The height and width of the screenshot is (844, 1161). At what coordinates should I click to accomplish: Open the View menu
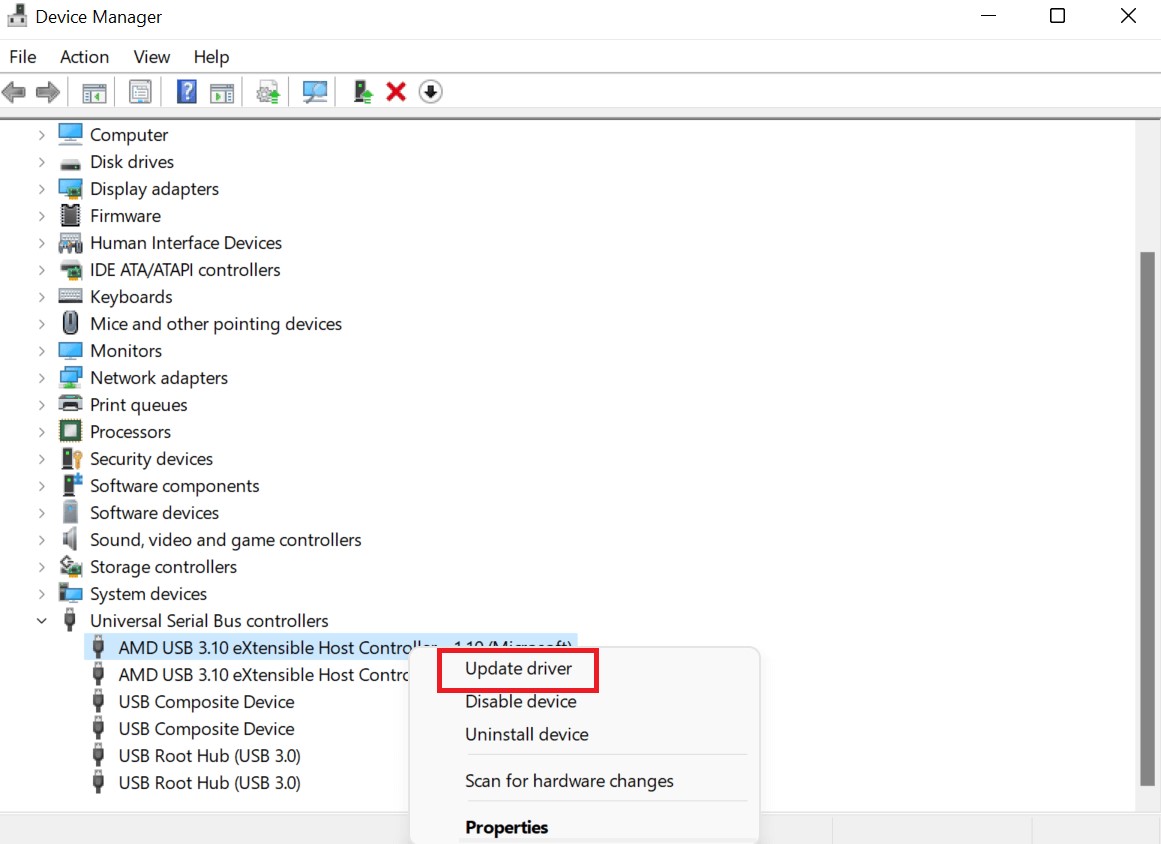click(152, 57)
